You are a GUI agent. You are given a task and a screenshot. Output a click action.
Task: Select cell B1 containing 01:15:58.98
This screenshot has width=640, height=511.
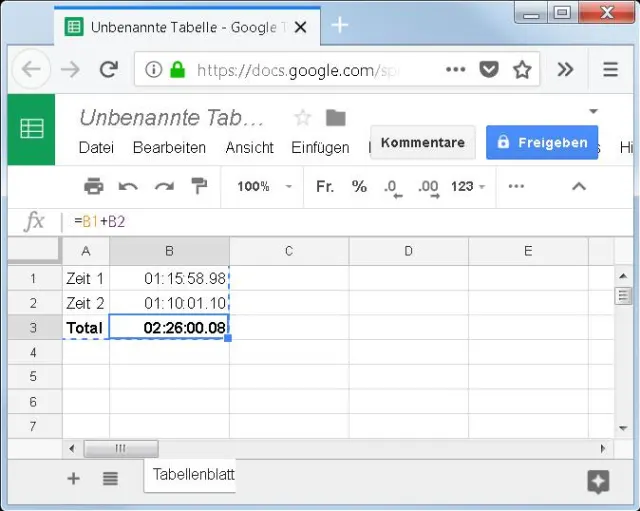pos(169,278)
